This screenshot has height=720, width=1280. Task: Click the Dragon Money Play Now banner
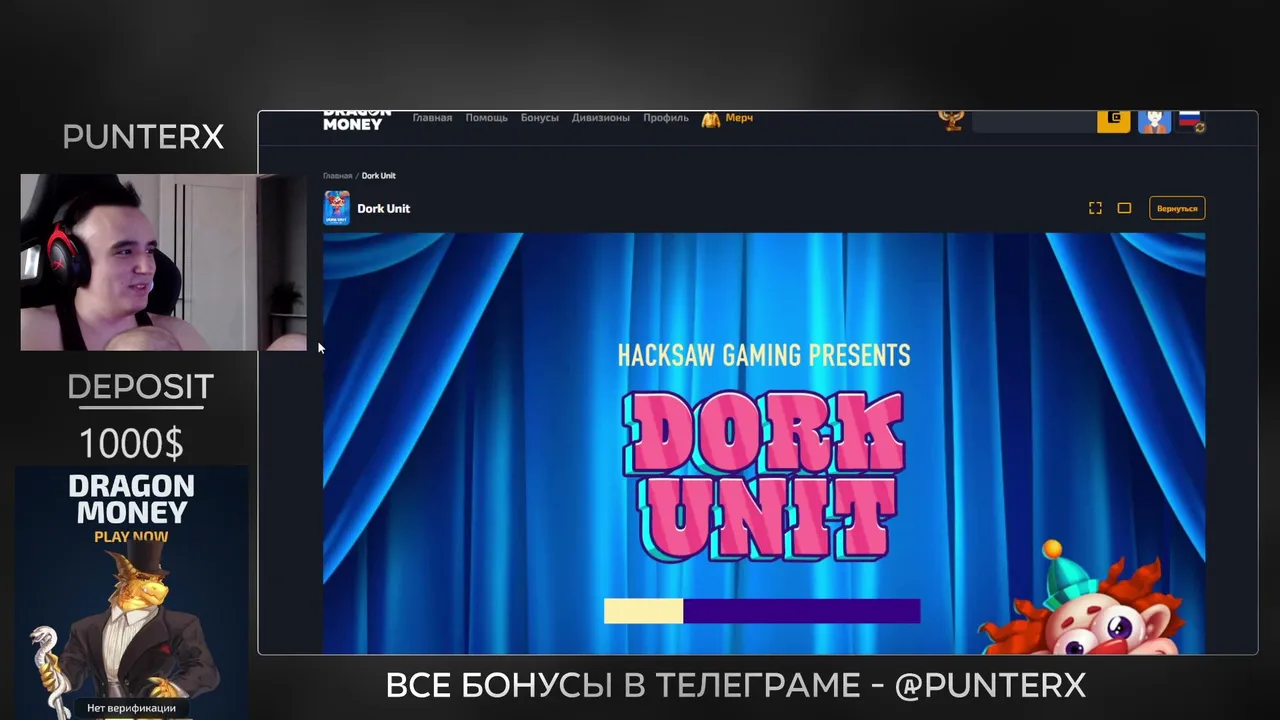(132, 593)
